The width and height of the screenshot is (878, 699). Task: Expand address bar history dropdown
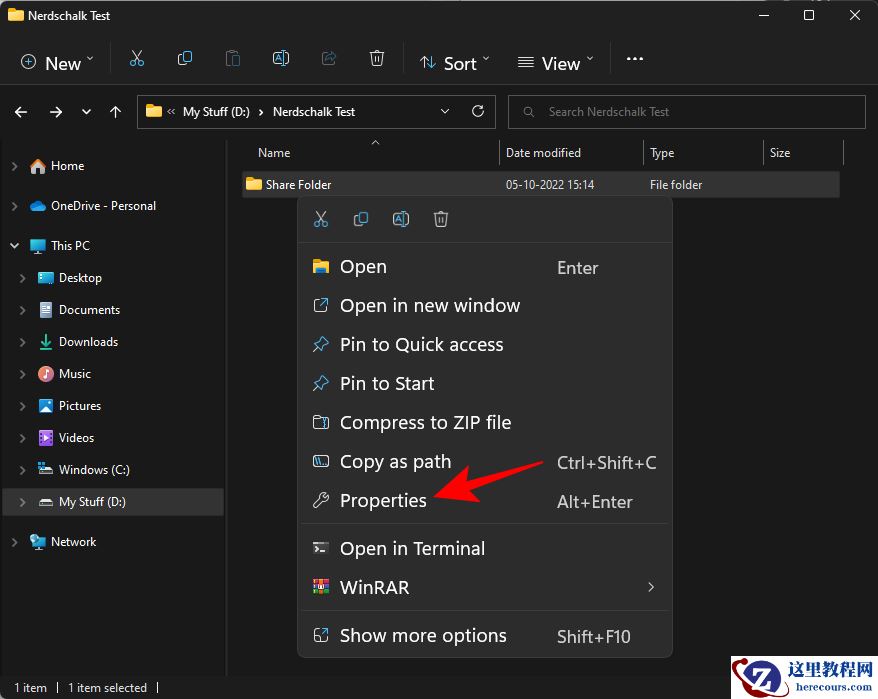pos(445,111)
